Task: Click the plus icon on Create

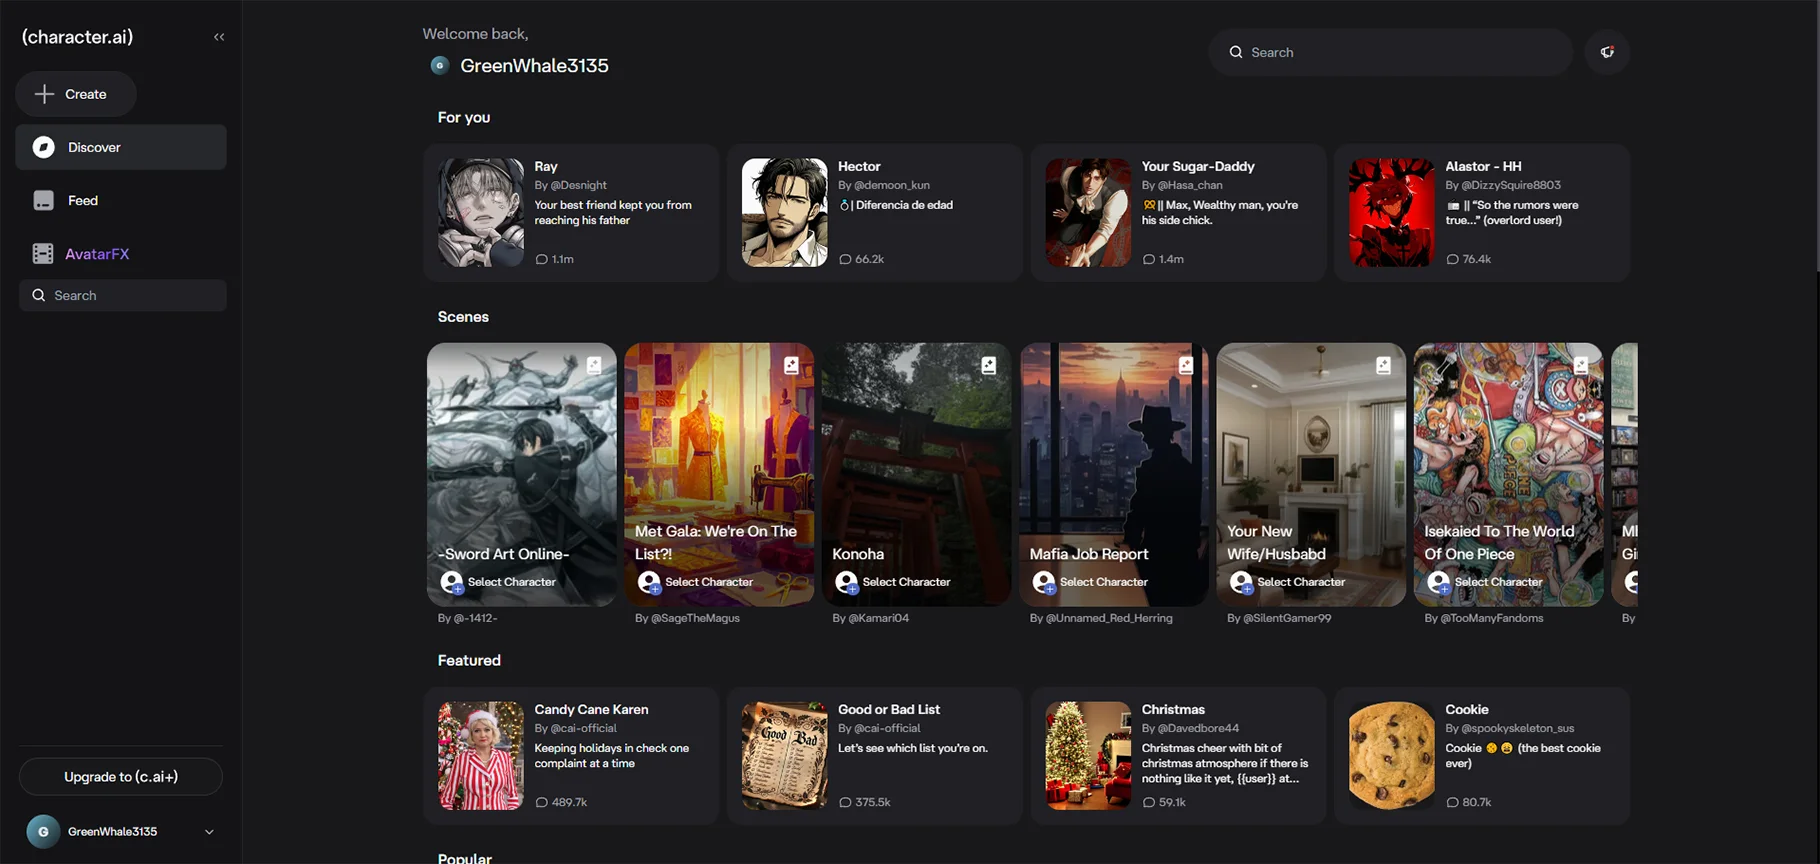Action: 44,94
